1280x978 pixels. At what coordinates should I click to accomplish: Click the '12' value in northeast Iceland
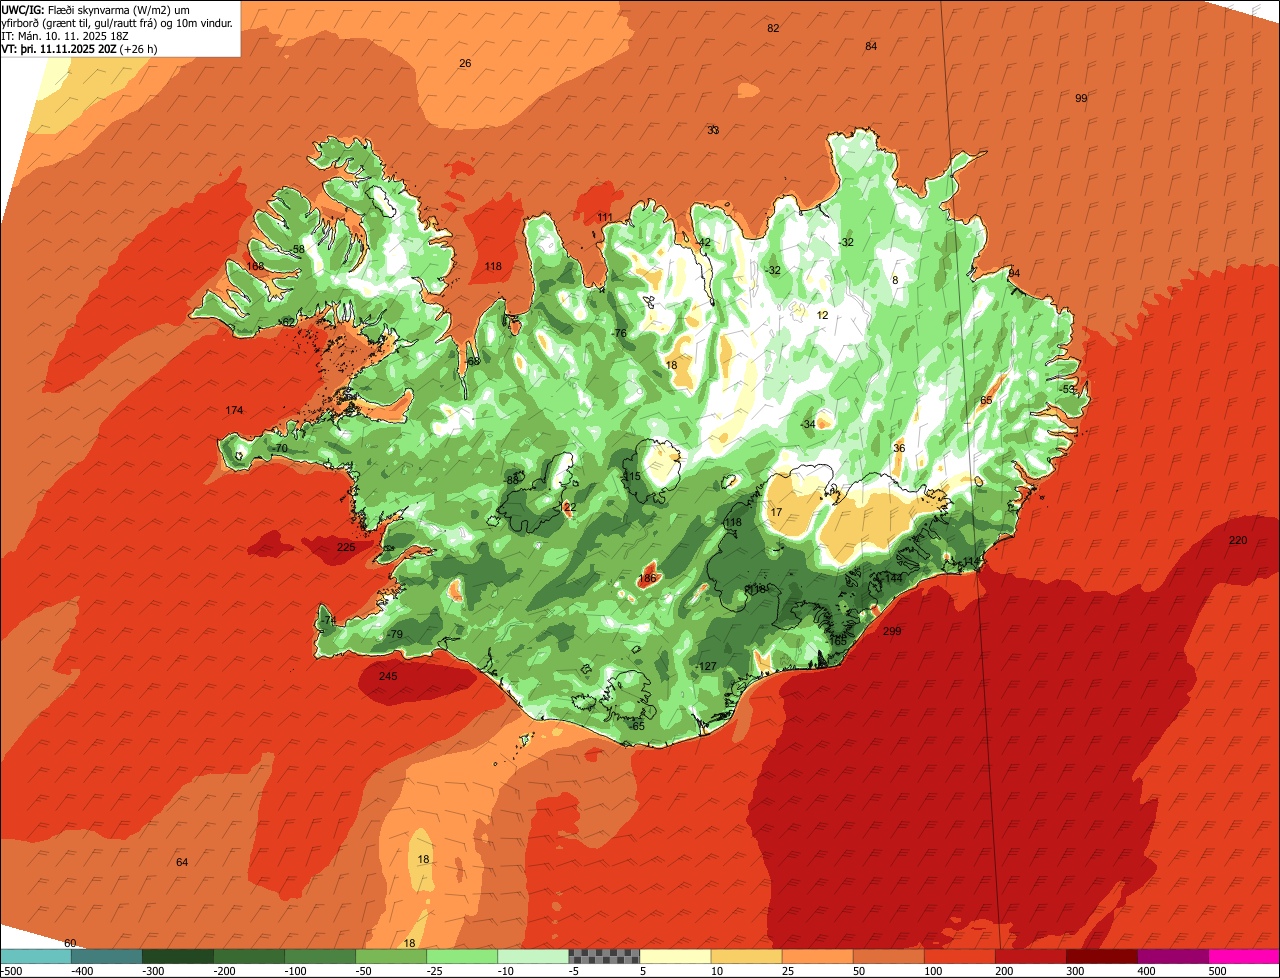coord(823,315)
